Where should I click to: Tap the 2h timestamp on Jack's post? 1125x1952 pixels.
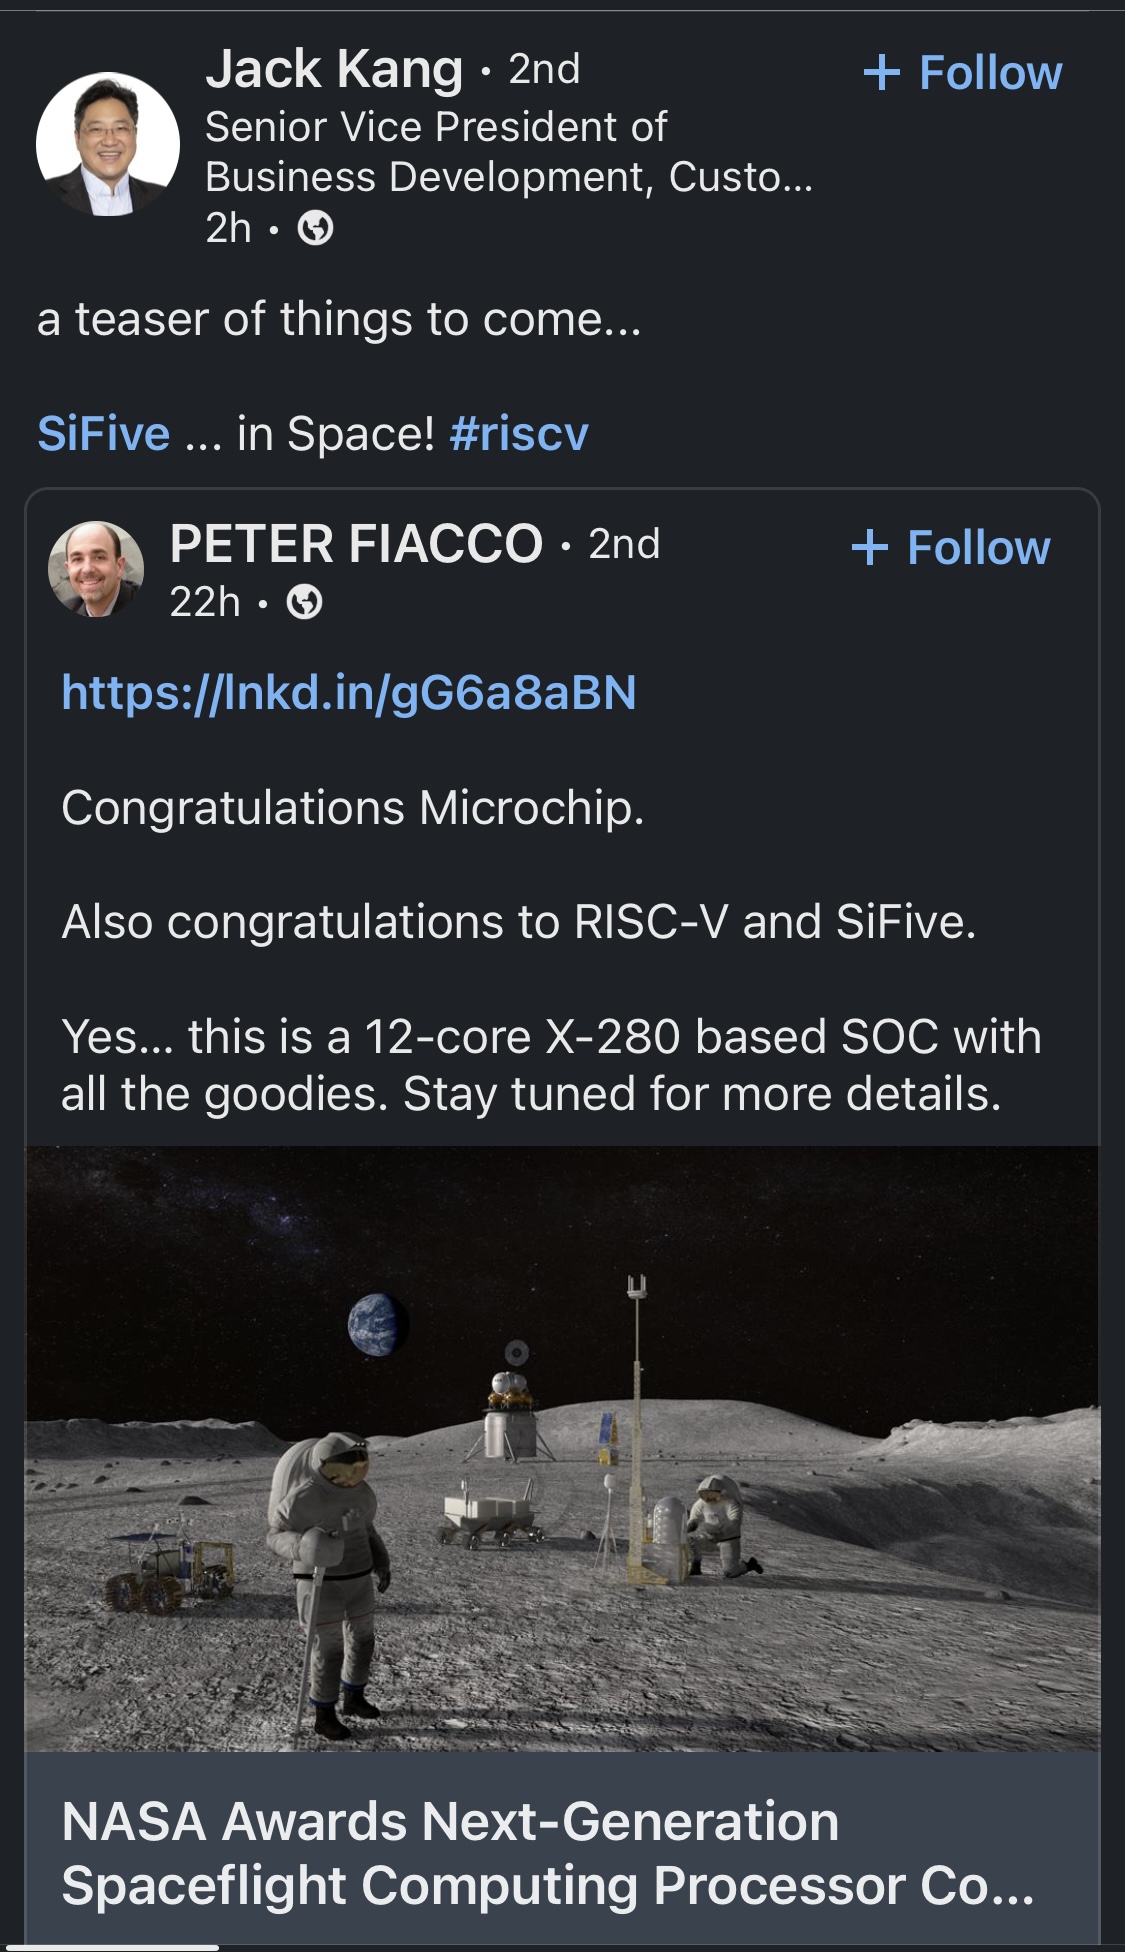(228, 229)
